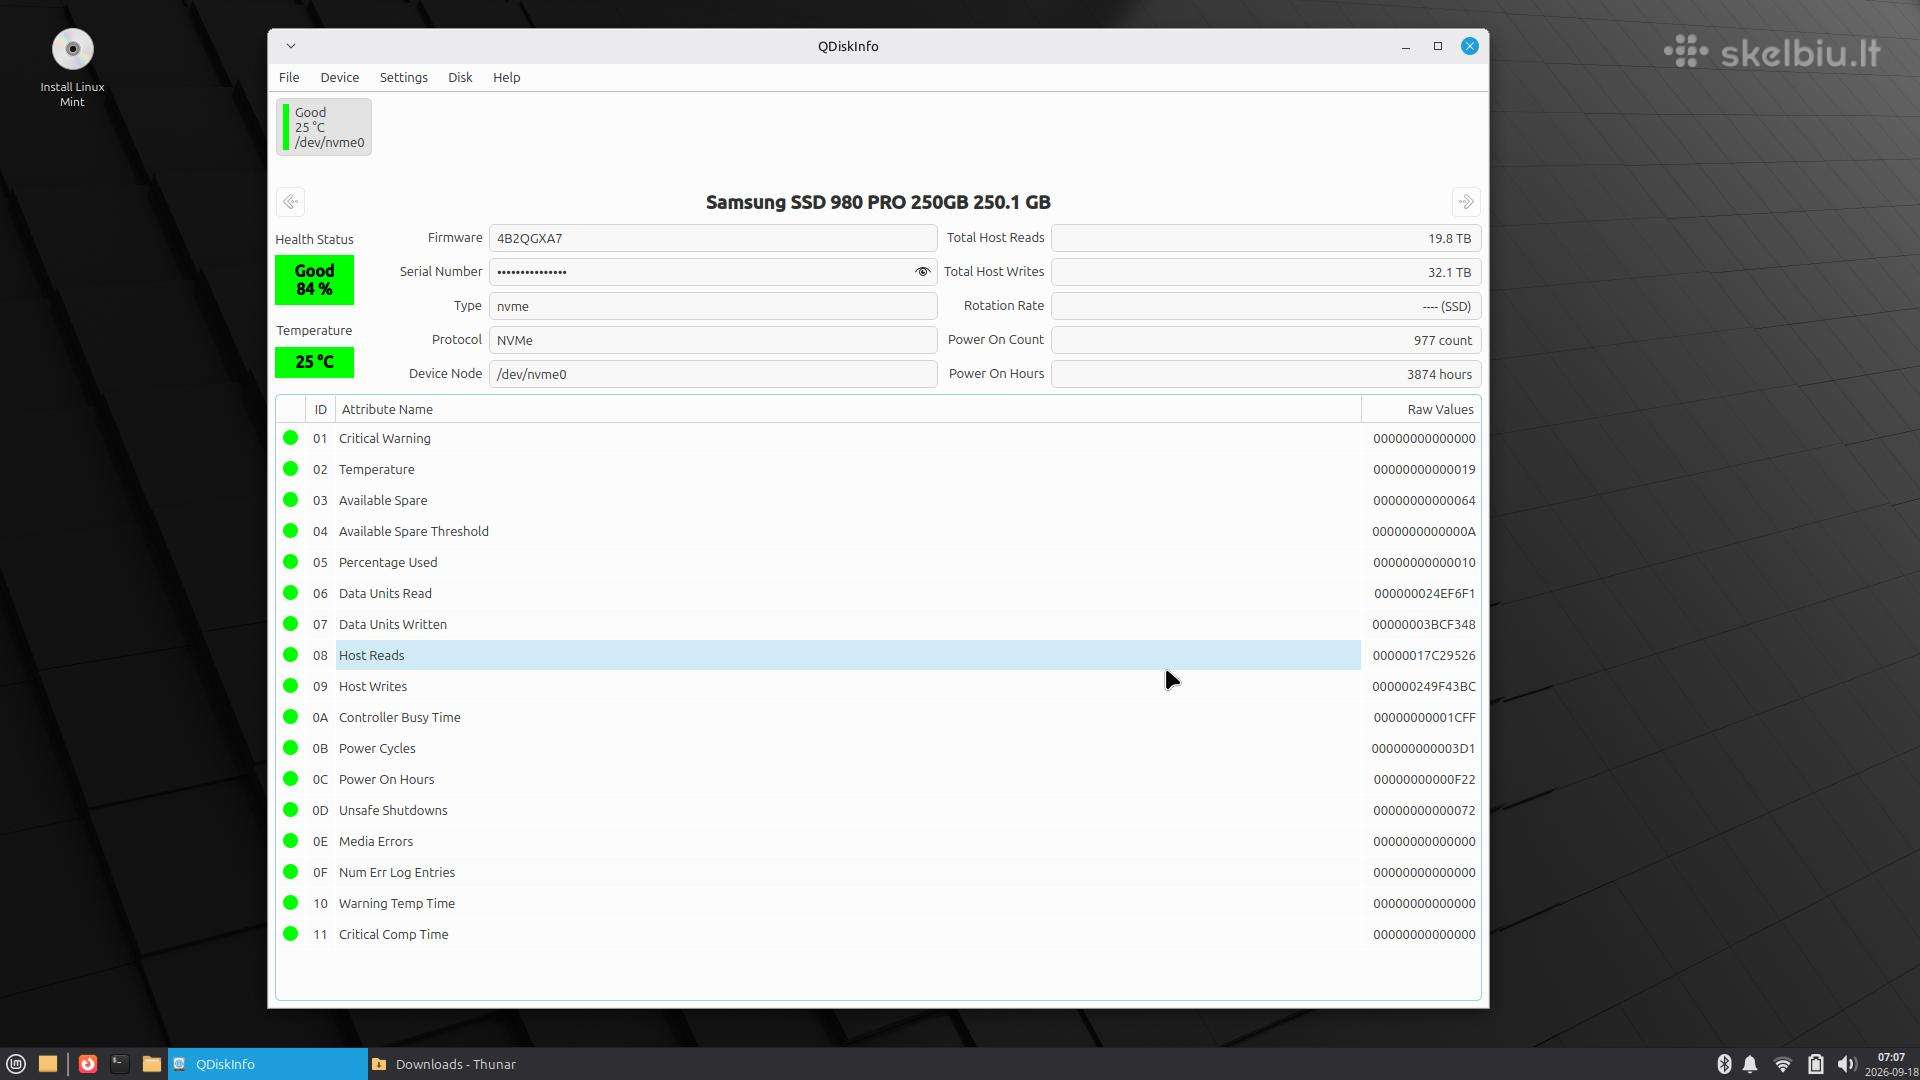
Task: Select the Data Units Read row
Action: click(878, 593)
